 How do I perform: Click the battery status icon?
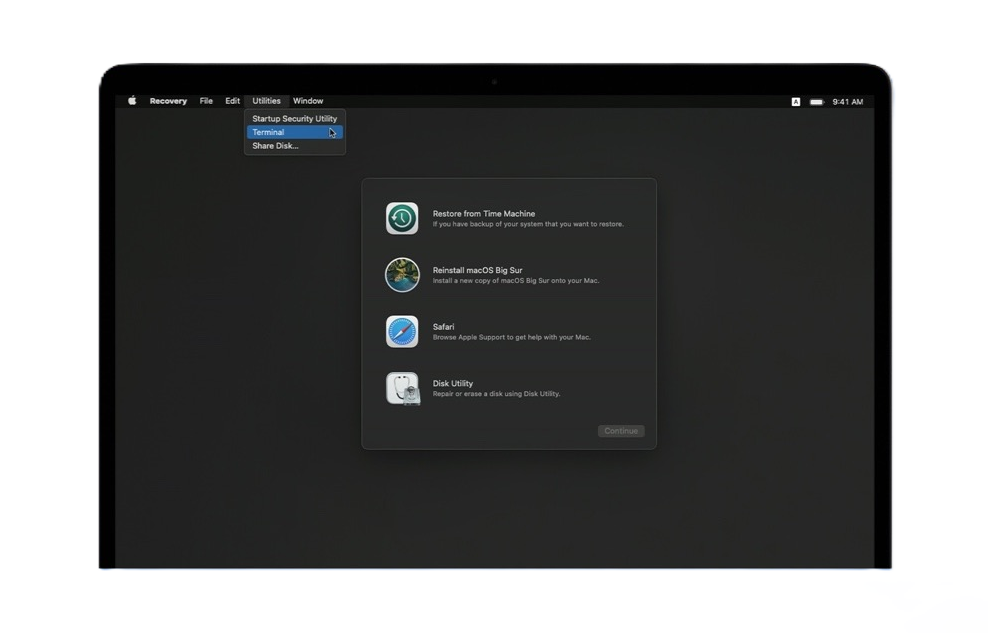pos(817,101)
